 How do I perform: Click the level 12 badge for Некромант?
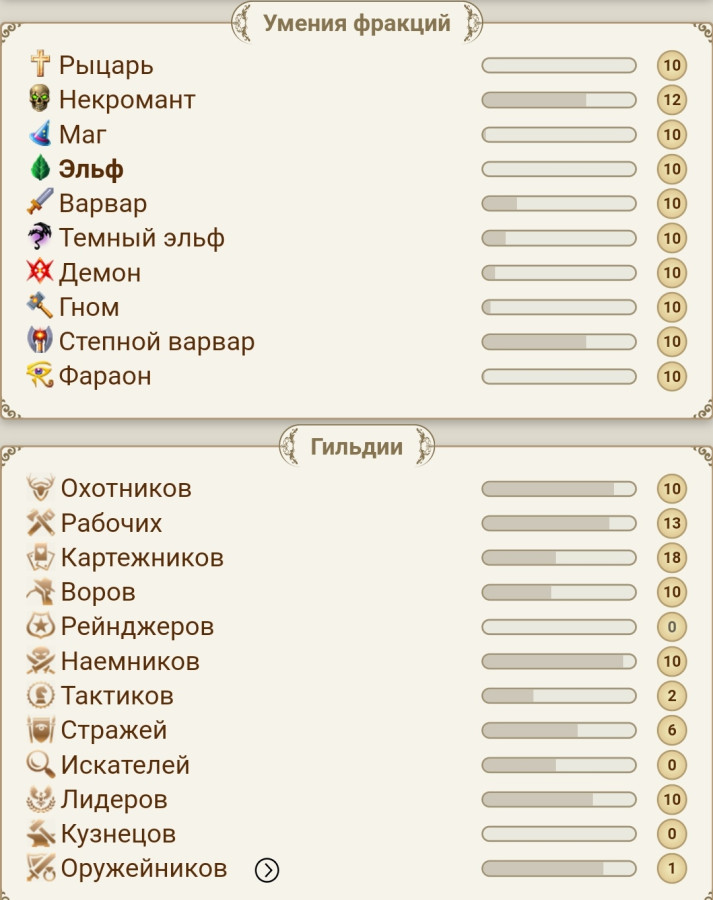(672, 100)
